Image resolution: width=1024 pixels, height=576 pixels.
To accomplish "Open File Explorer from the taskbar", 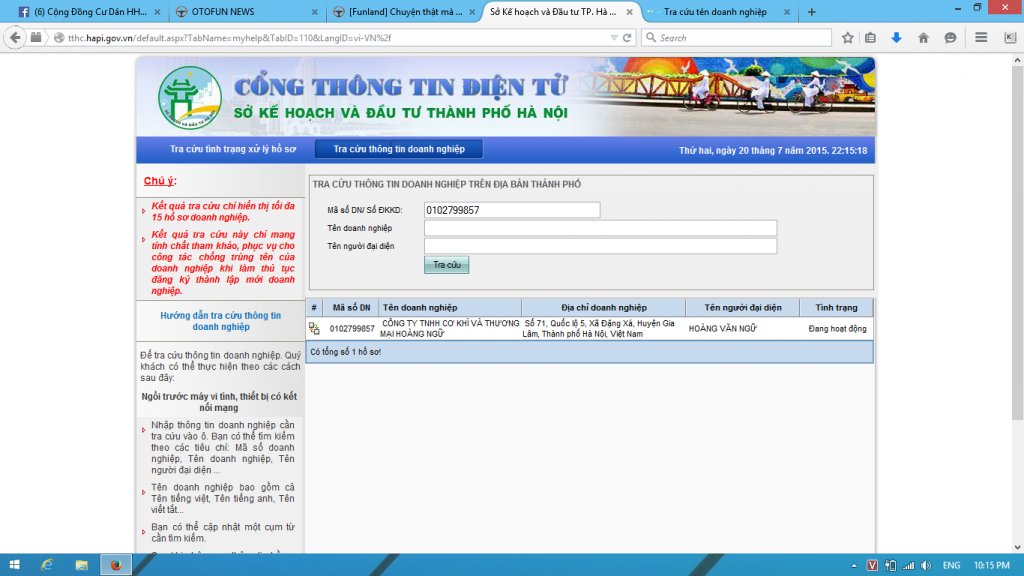I will [x=82, y=565].
